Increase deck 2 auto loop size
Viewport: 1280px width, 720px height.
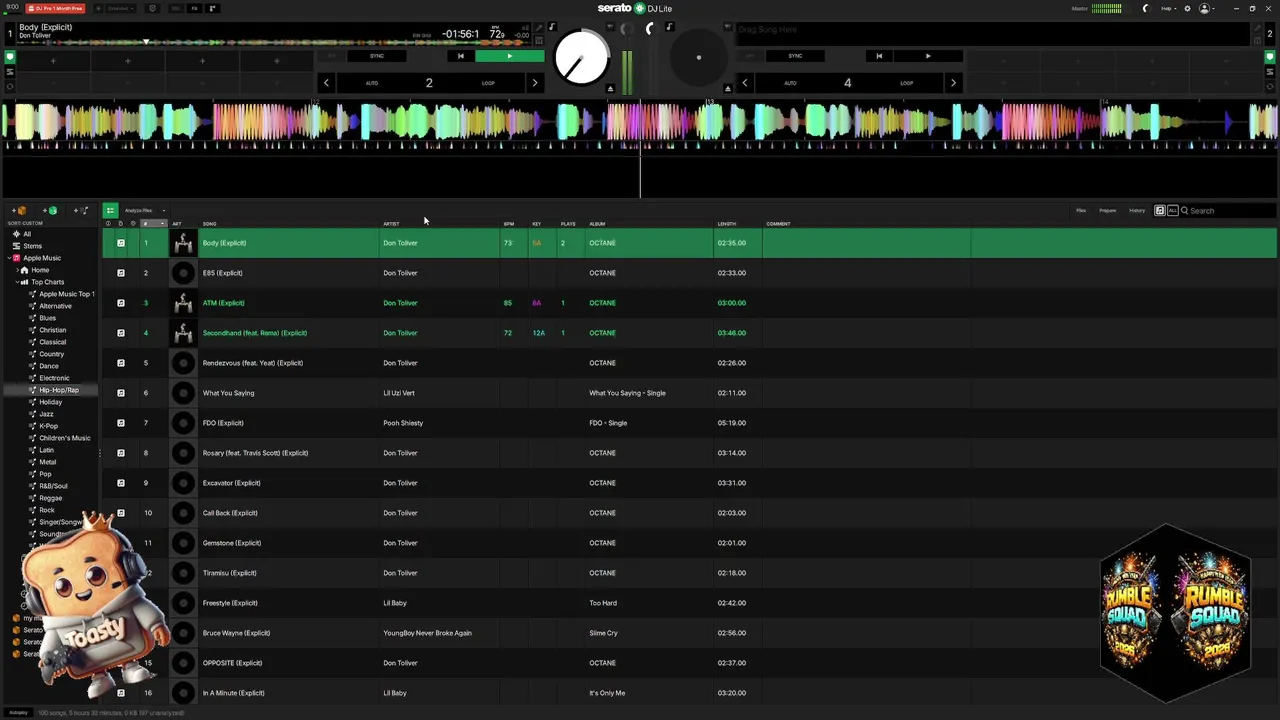click(952, 83)
